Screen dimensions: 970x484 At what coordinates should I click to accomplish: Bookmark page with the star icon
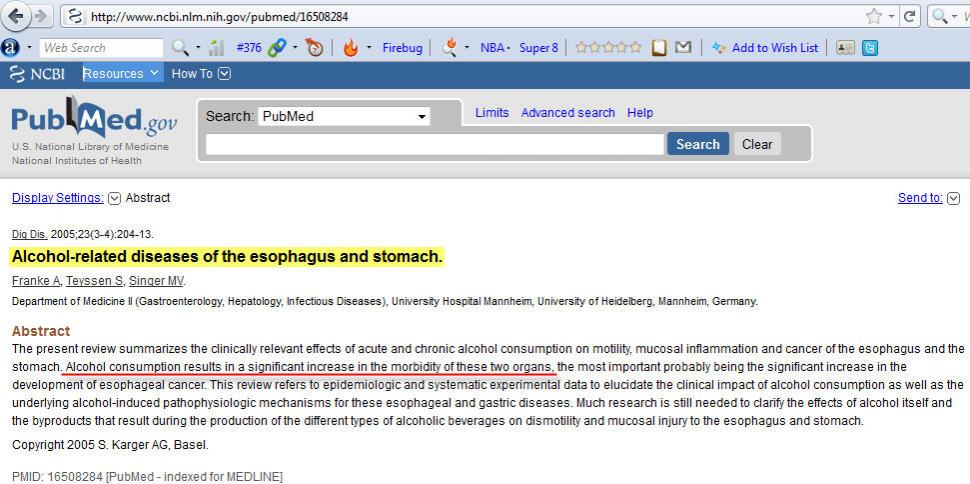874,16
